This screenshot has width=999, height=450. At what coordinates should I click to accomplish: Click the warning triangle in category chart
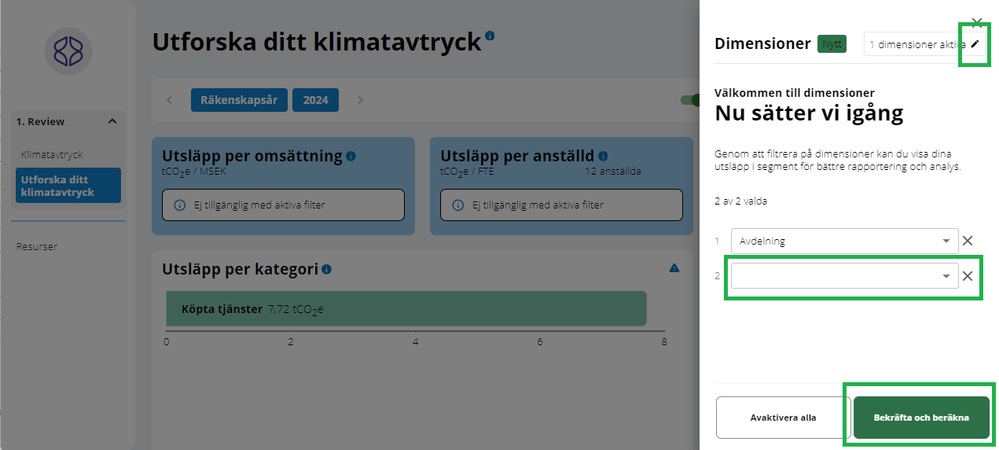(674, 268)
